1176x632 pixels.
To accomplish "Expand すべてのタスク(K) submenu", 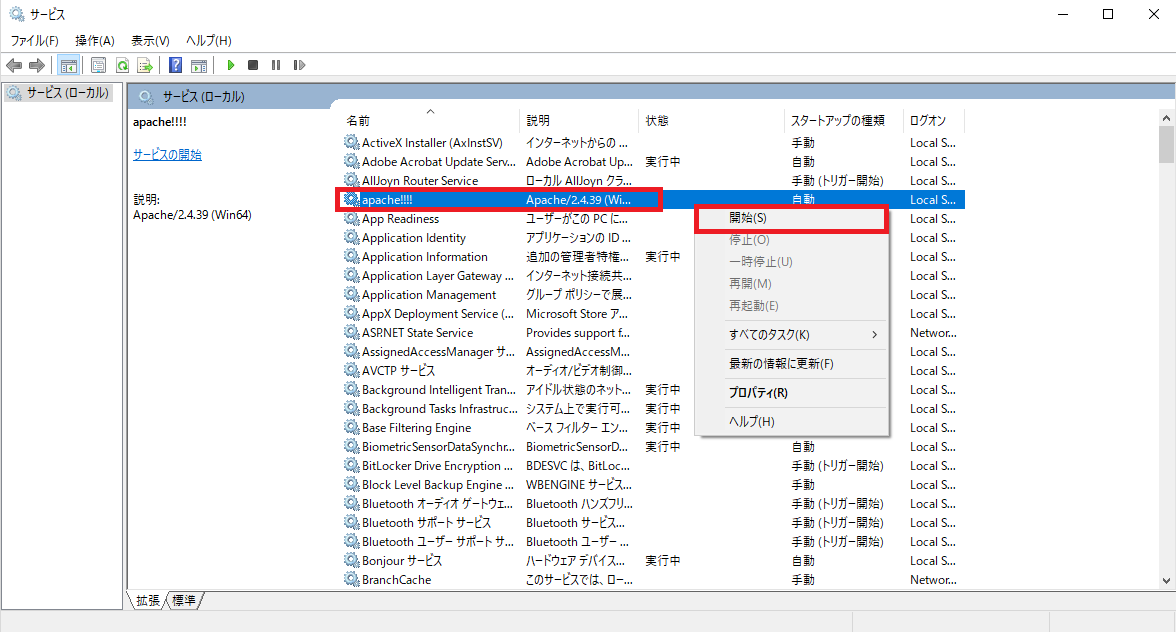I will (x=790, y=334).
